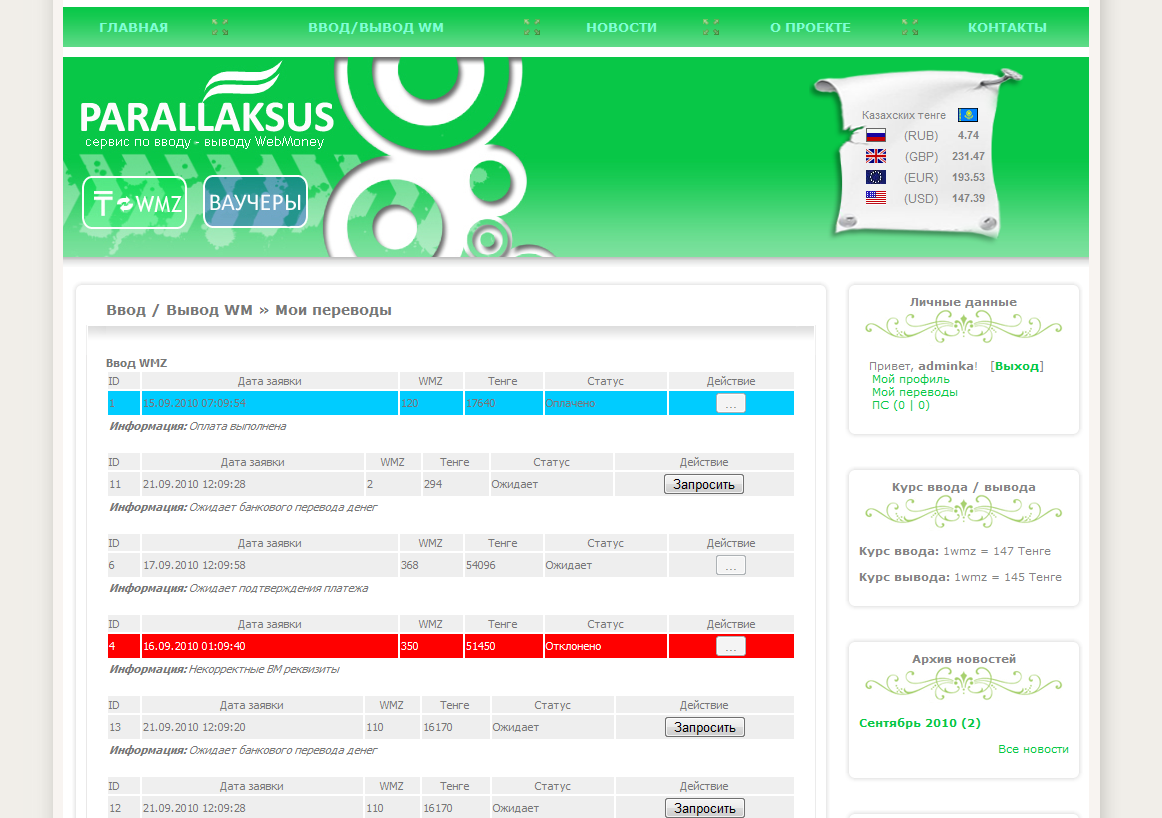
Task: Open О ПРОЕКТЕ menu item
Action: [x=810, y=27]
